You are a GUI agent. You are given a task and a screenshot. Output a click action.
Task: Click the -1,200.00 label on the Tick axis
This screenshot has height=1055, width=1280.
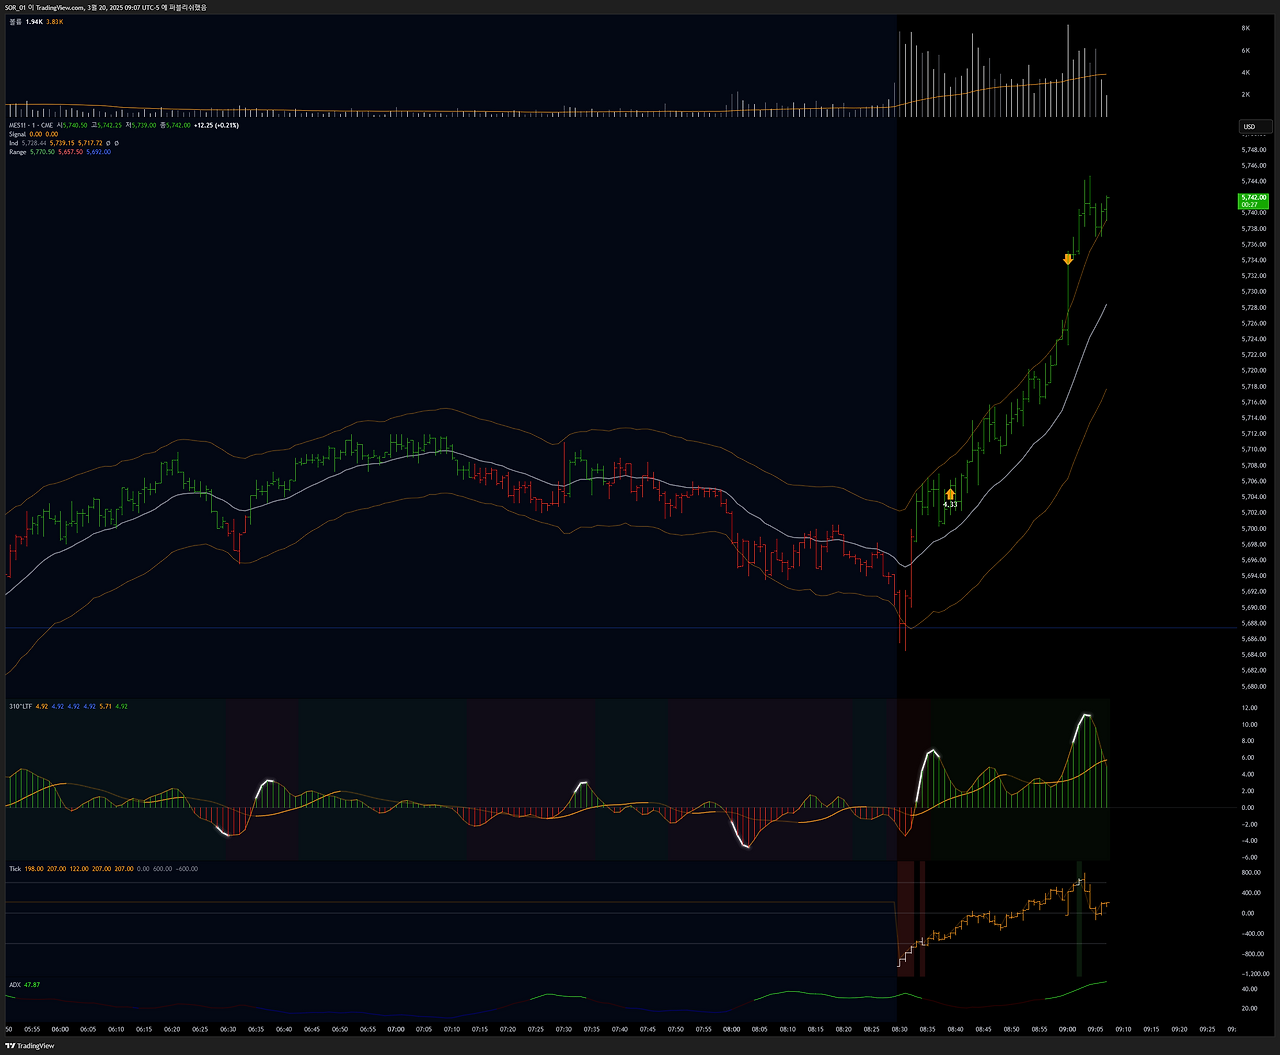coord(1255,974)
